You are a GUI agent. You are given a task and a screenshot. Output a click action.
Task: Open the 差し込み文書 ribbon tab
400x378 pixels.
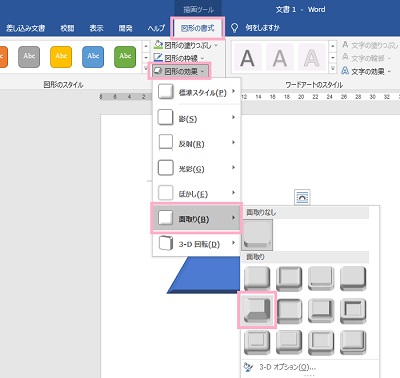[25, 28]
